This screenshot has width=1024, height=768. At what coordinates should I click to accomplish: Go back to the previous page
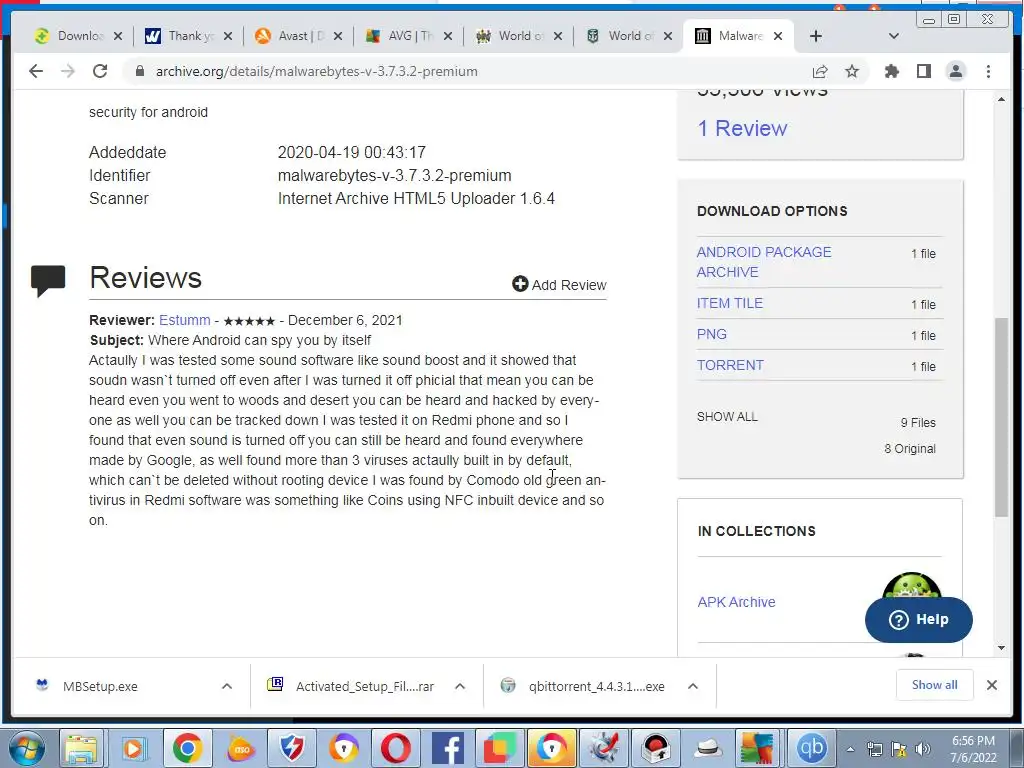36,71
